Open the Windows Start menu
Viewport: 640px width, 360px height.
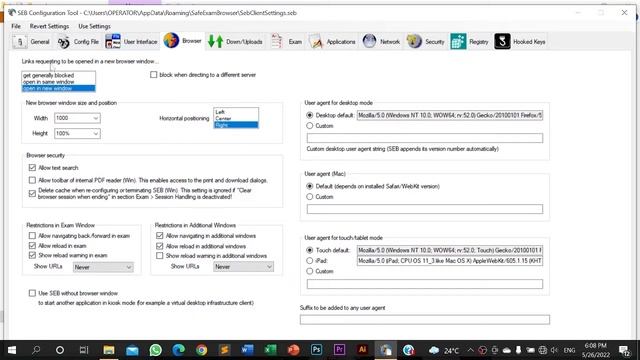point(12,350)
